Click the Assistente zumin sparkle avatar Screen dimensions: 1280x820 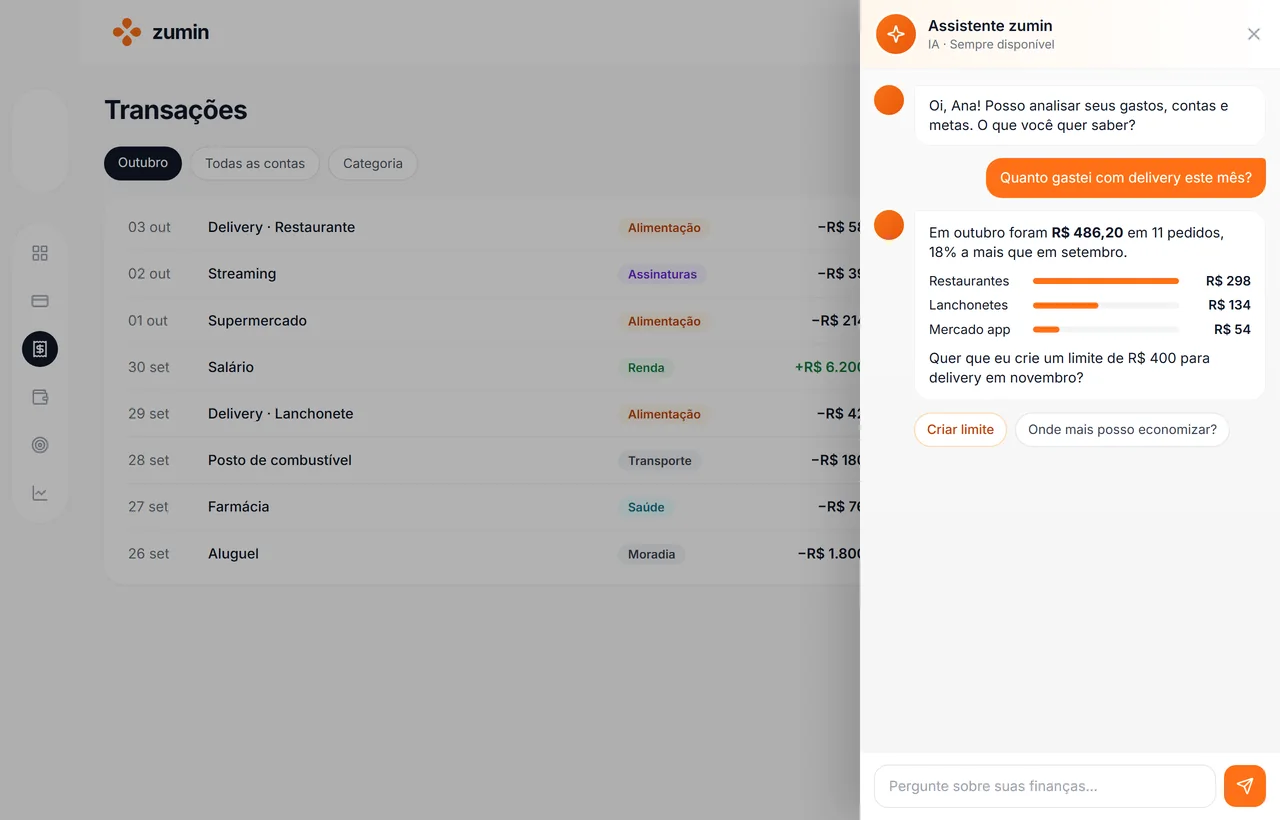[x=896, y=34]
